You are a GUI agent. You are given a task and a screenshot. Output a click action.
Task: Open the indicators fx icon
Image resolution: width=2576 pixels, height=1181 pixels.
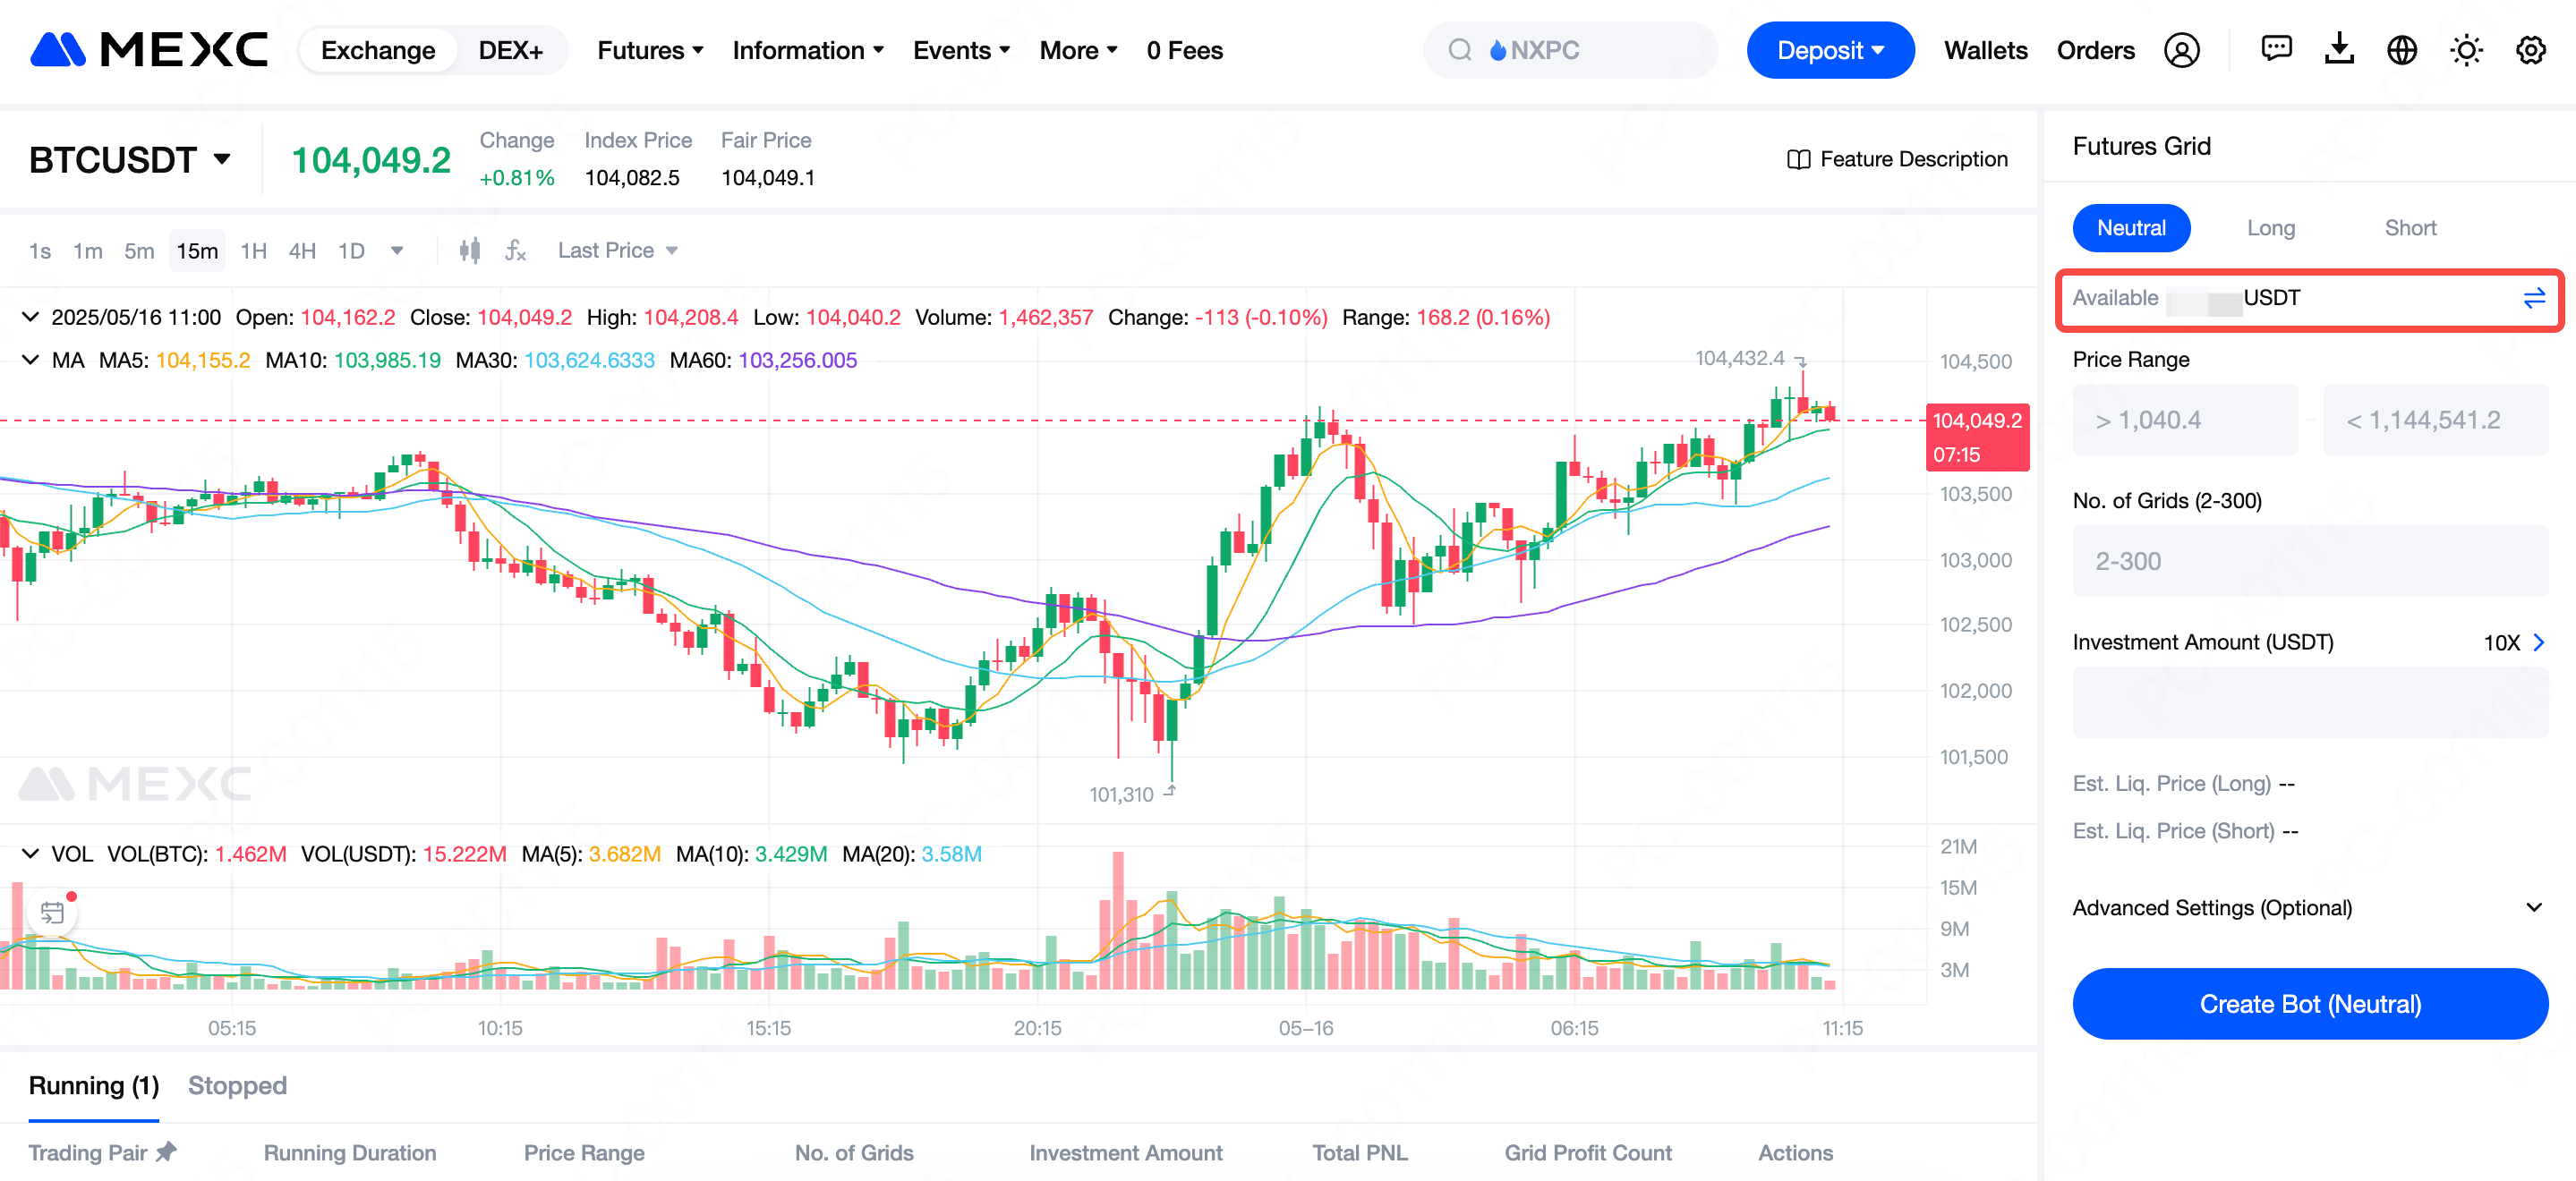515,250
